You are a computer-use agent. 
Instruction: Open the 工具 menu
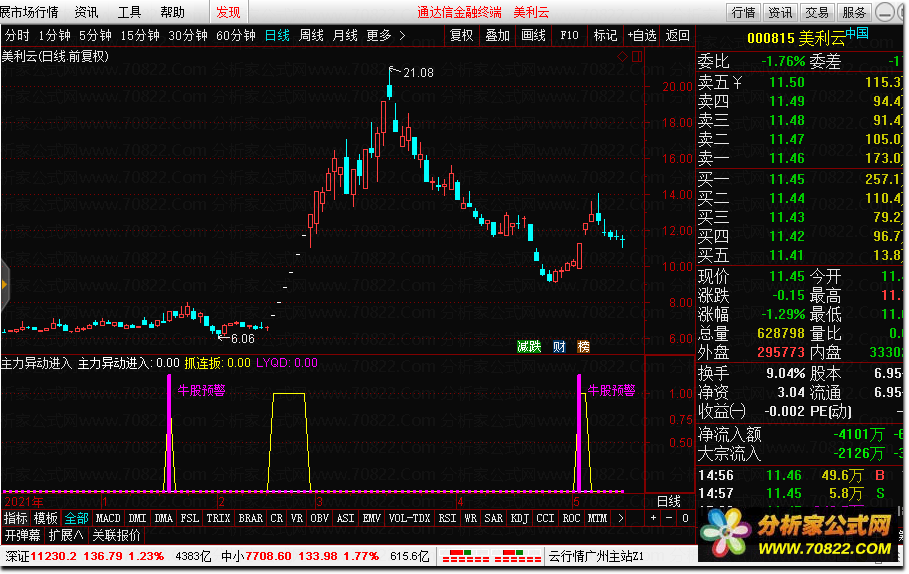(129, 12)
